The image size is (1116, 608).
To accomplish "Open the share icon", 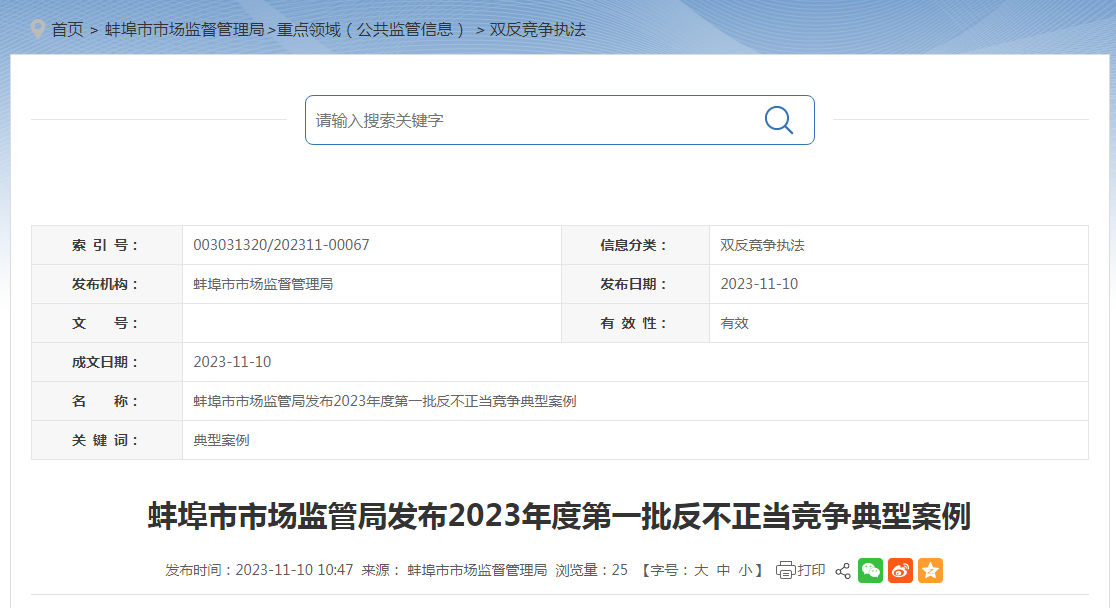I will 843,571.
